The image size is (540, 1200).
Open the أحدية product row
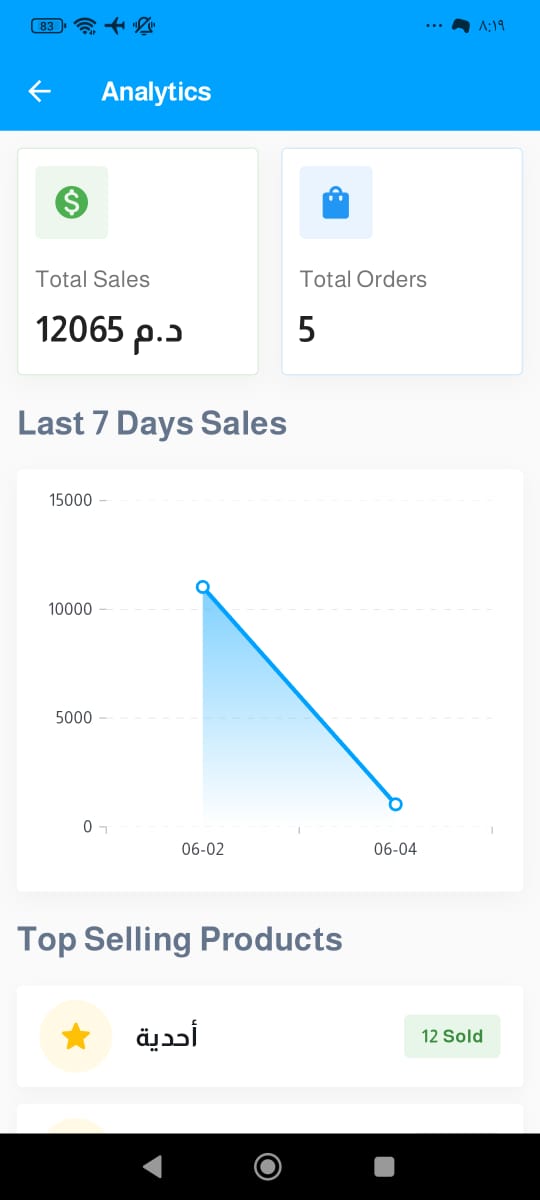270,1036
